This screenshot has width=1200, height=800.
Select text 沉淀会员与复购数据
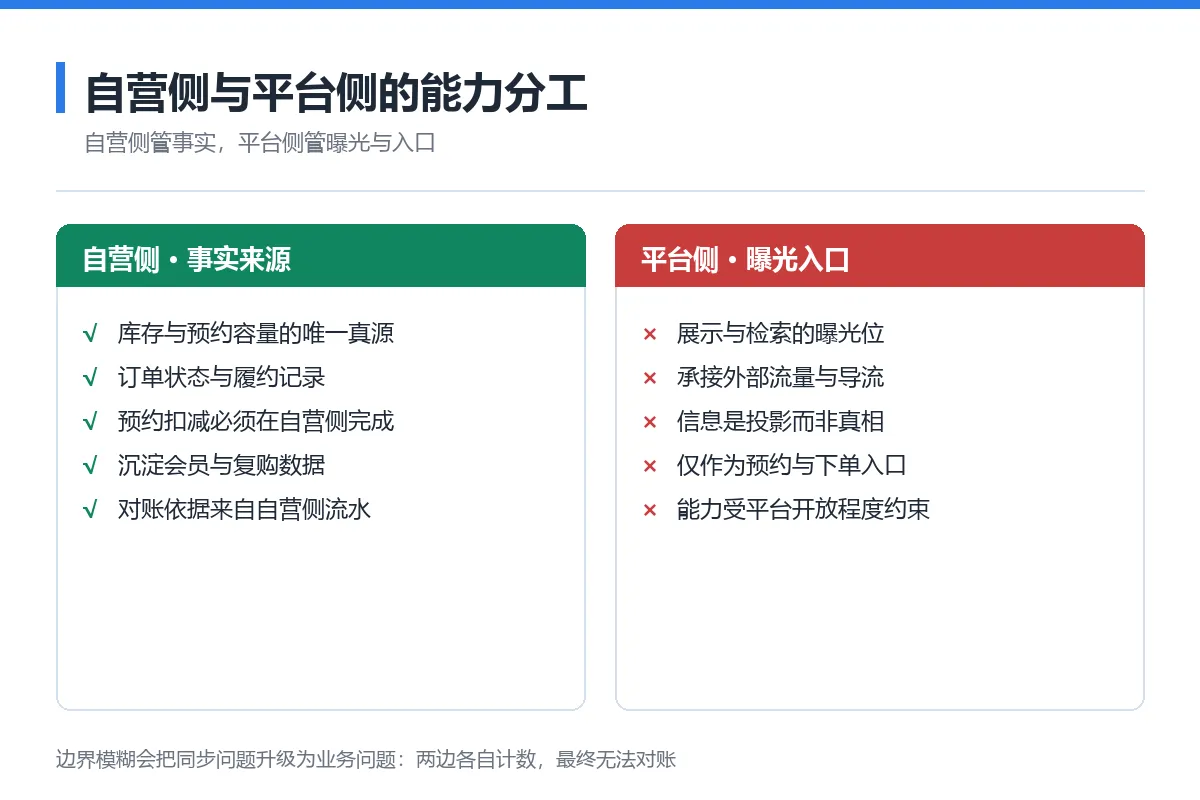pos(221,466)
